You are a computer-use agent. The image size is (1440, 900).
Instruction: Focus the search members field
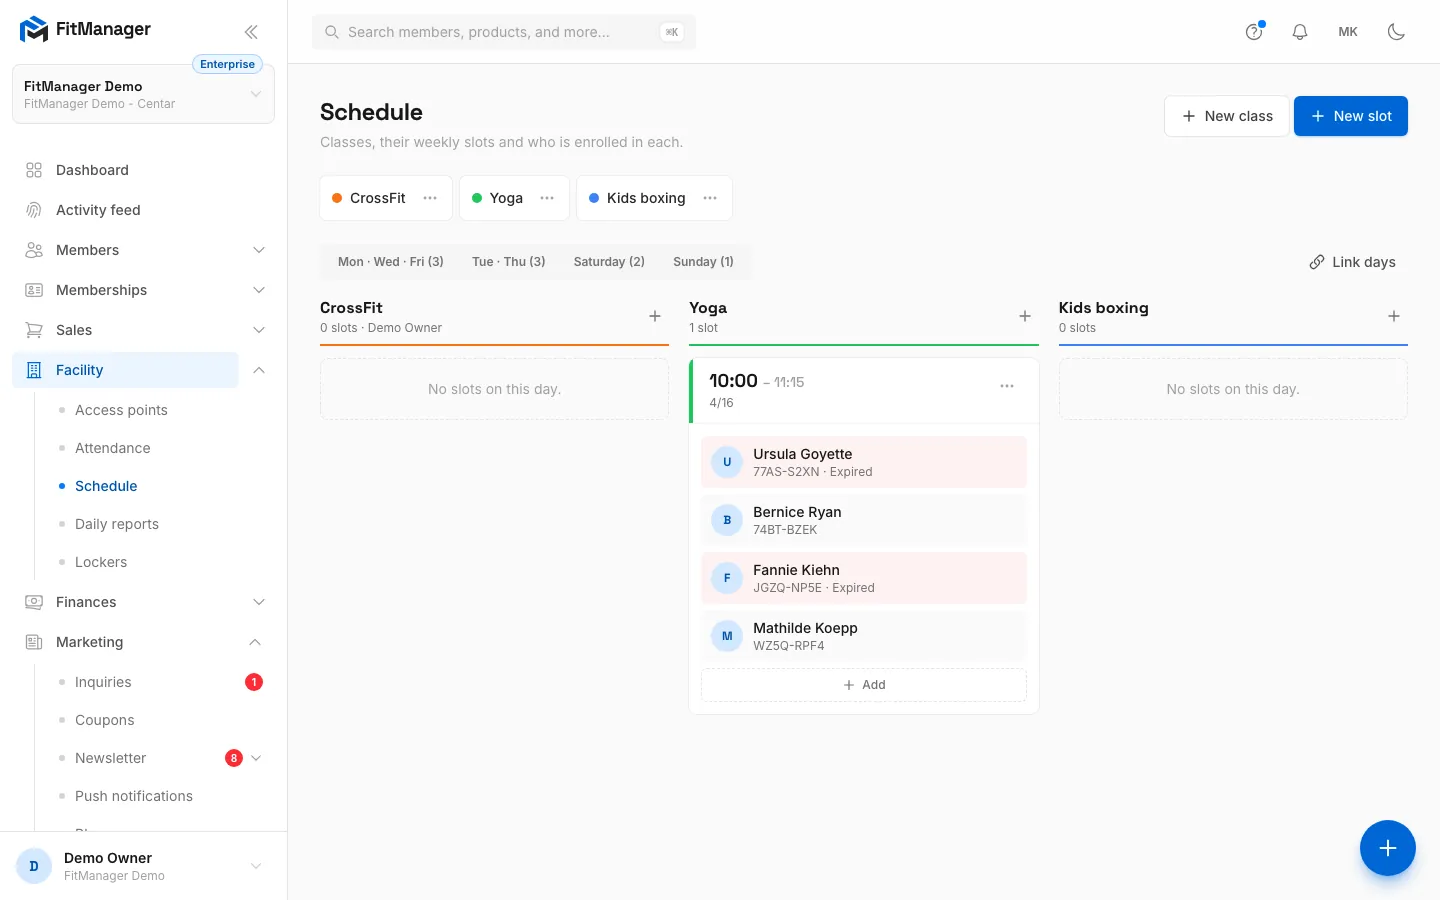pos(504,32)
